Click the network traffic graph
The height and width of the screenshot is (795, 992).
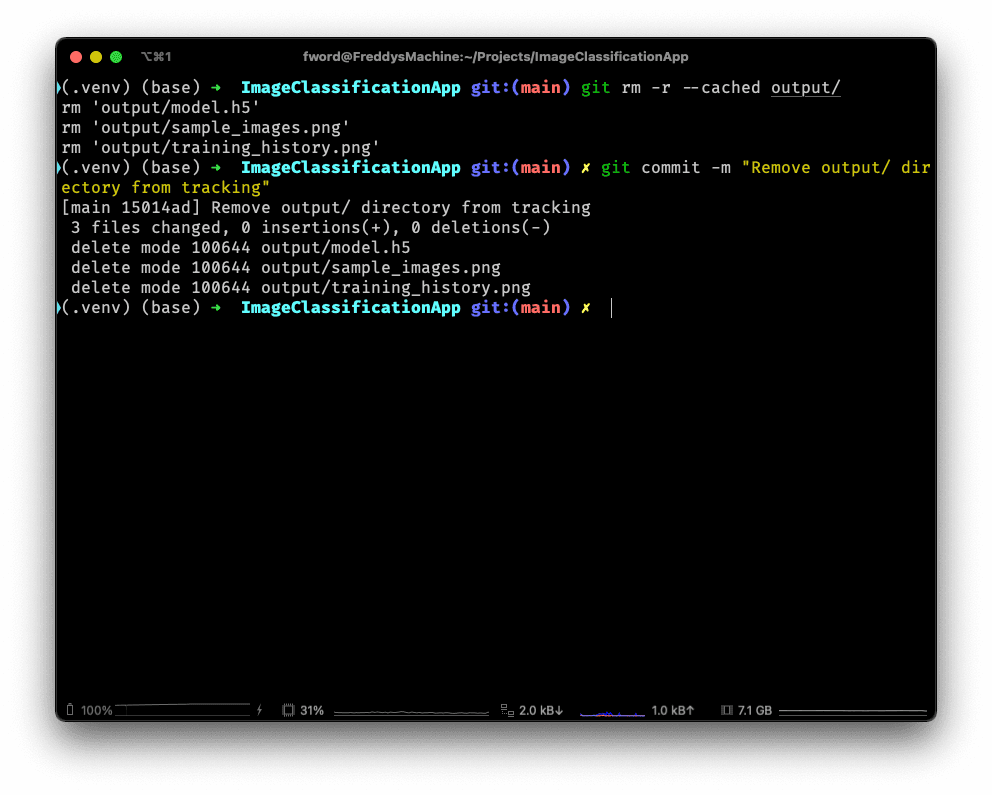click(612, 713)
